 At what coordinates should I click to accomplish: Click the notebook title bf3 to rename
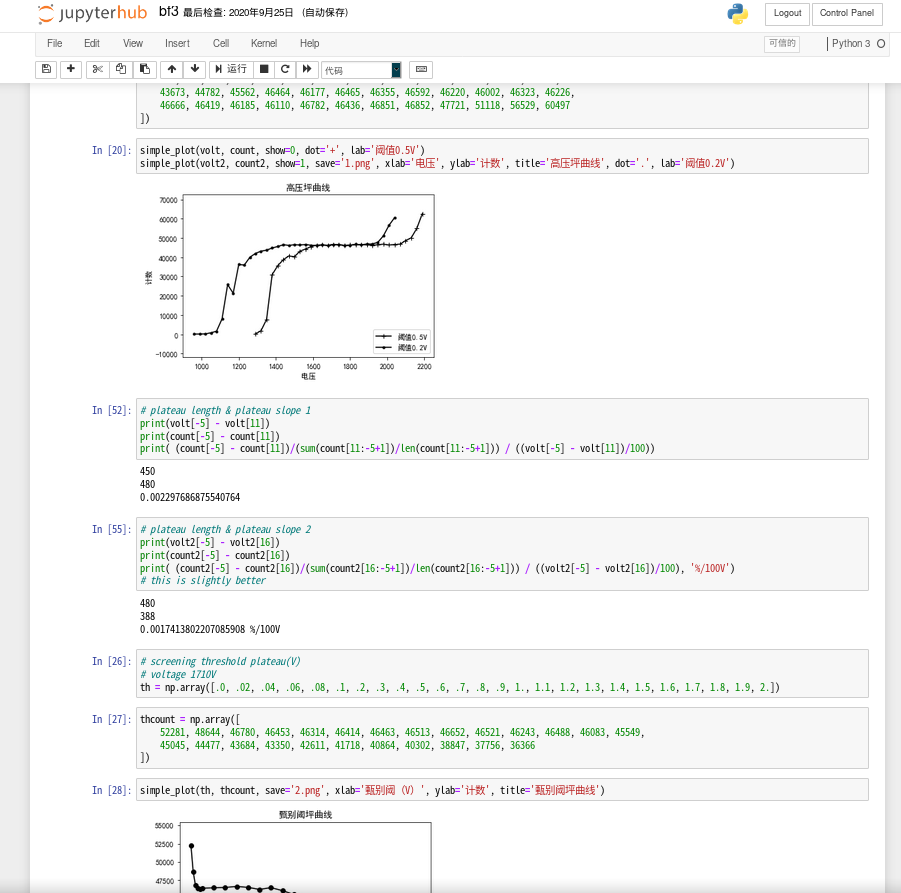(169, 12)
